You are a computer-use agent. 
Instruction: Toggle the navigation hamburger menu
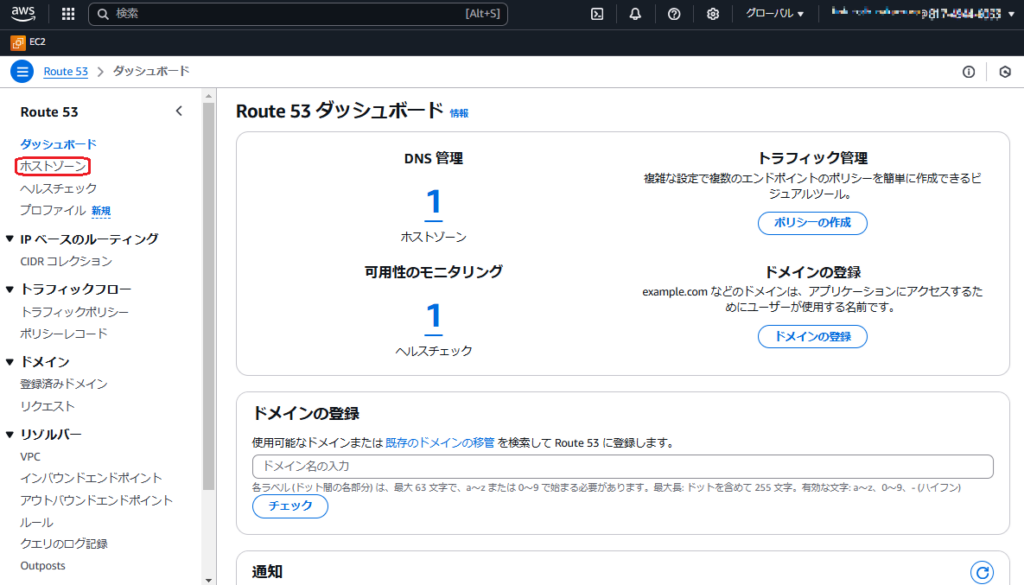coord(22,71)
